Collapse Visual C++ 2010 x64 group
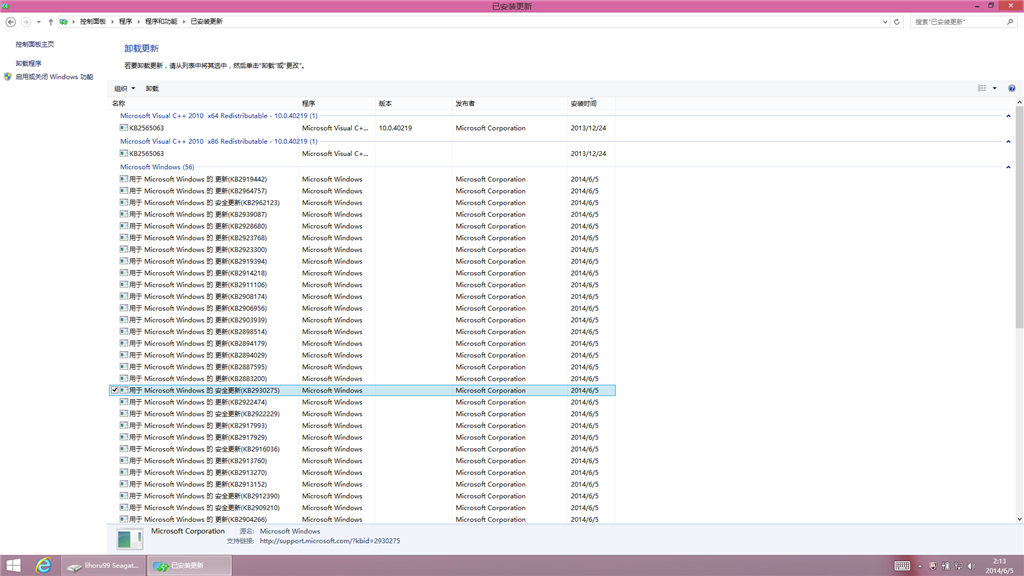 tap(1008, 116)
